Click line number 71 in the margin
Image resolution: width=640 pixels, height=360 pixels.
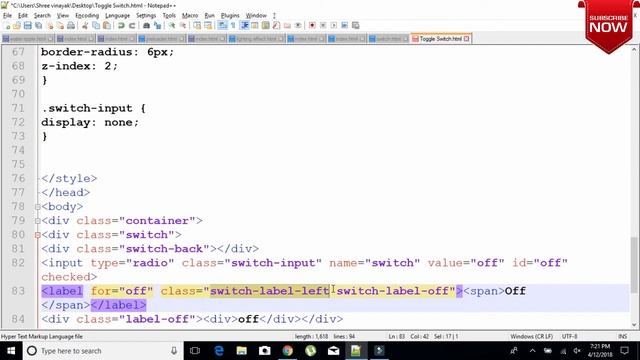pos(18,108)
